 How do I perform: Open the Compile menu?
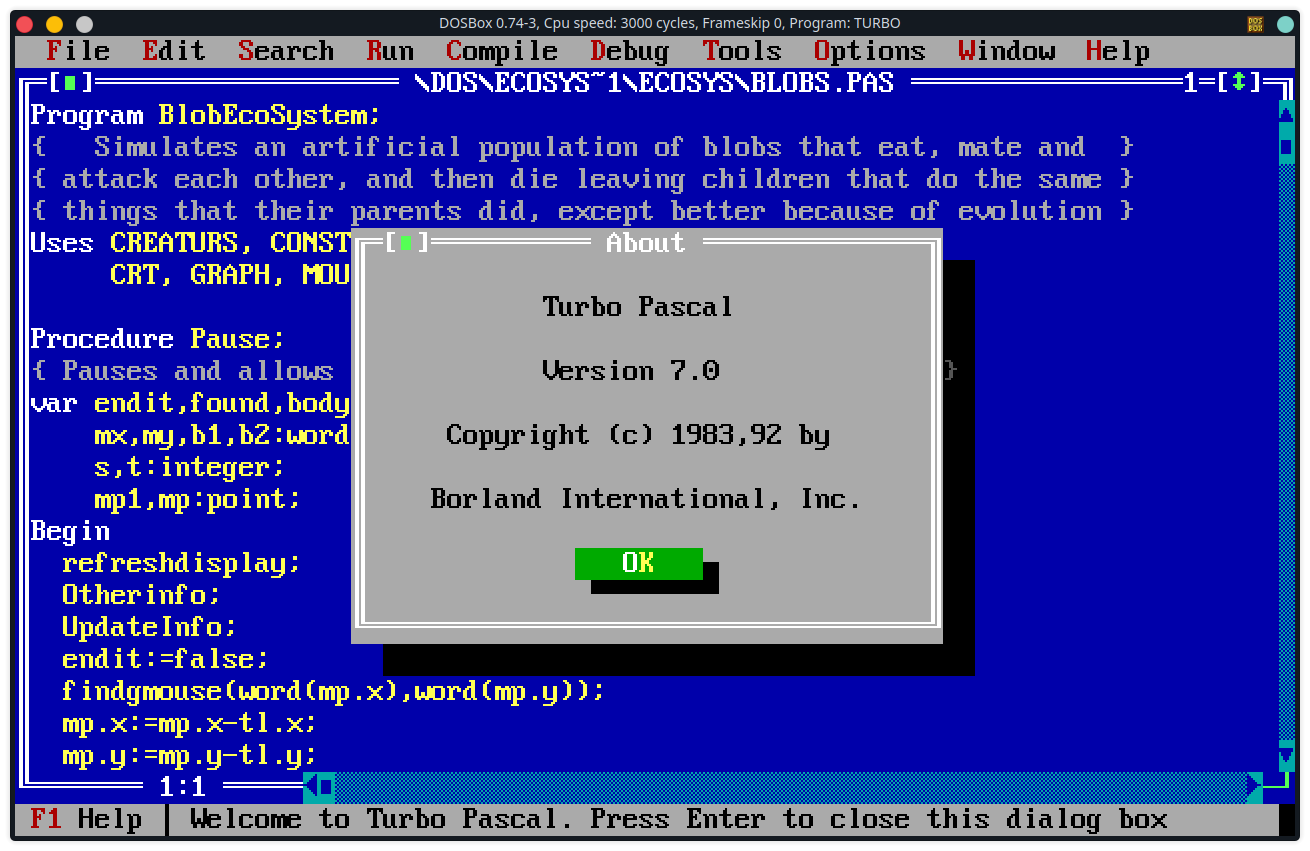coord(502,51)
